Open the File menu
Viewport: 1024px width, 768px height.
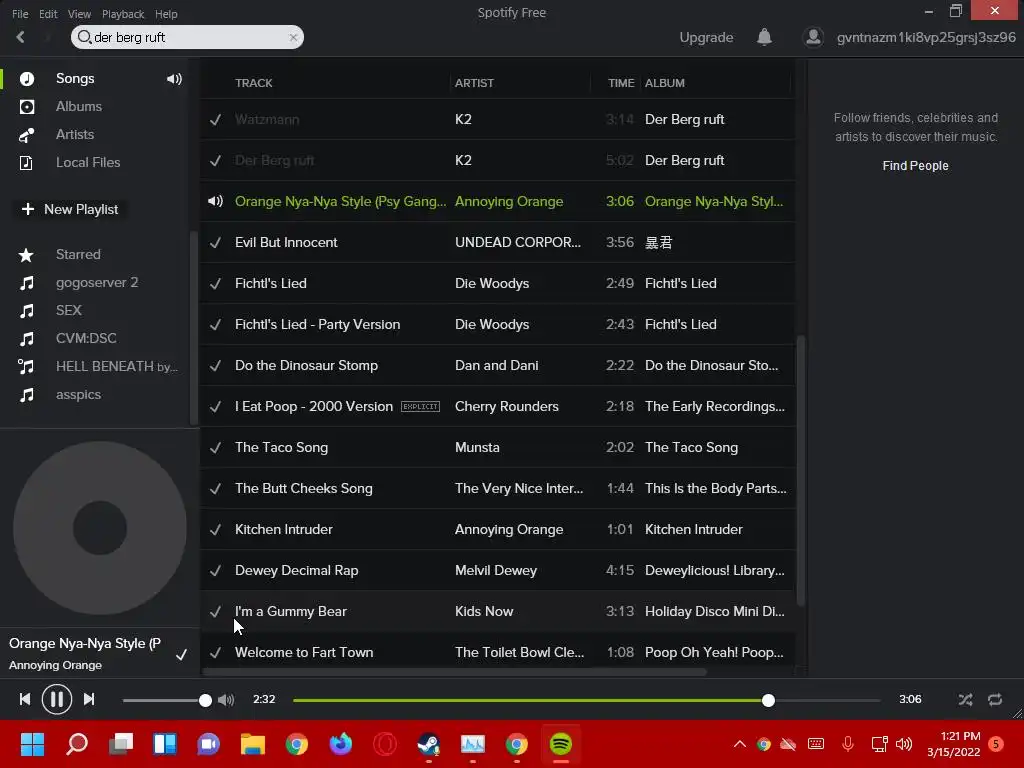pyautogui.click(x=20, y=14)
